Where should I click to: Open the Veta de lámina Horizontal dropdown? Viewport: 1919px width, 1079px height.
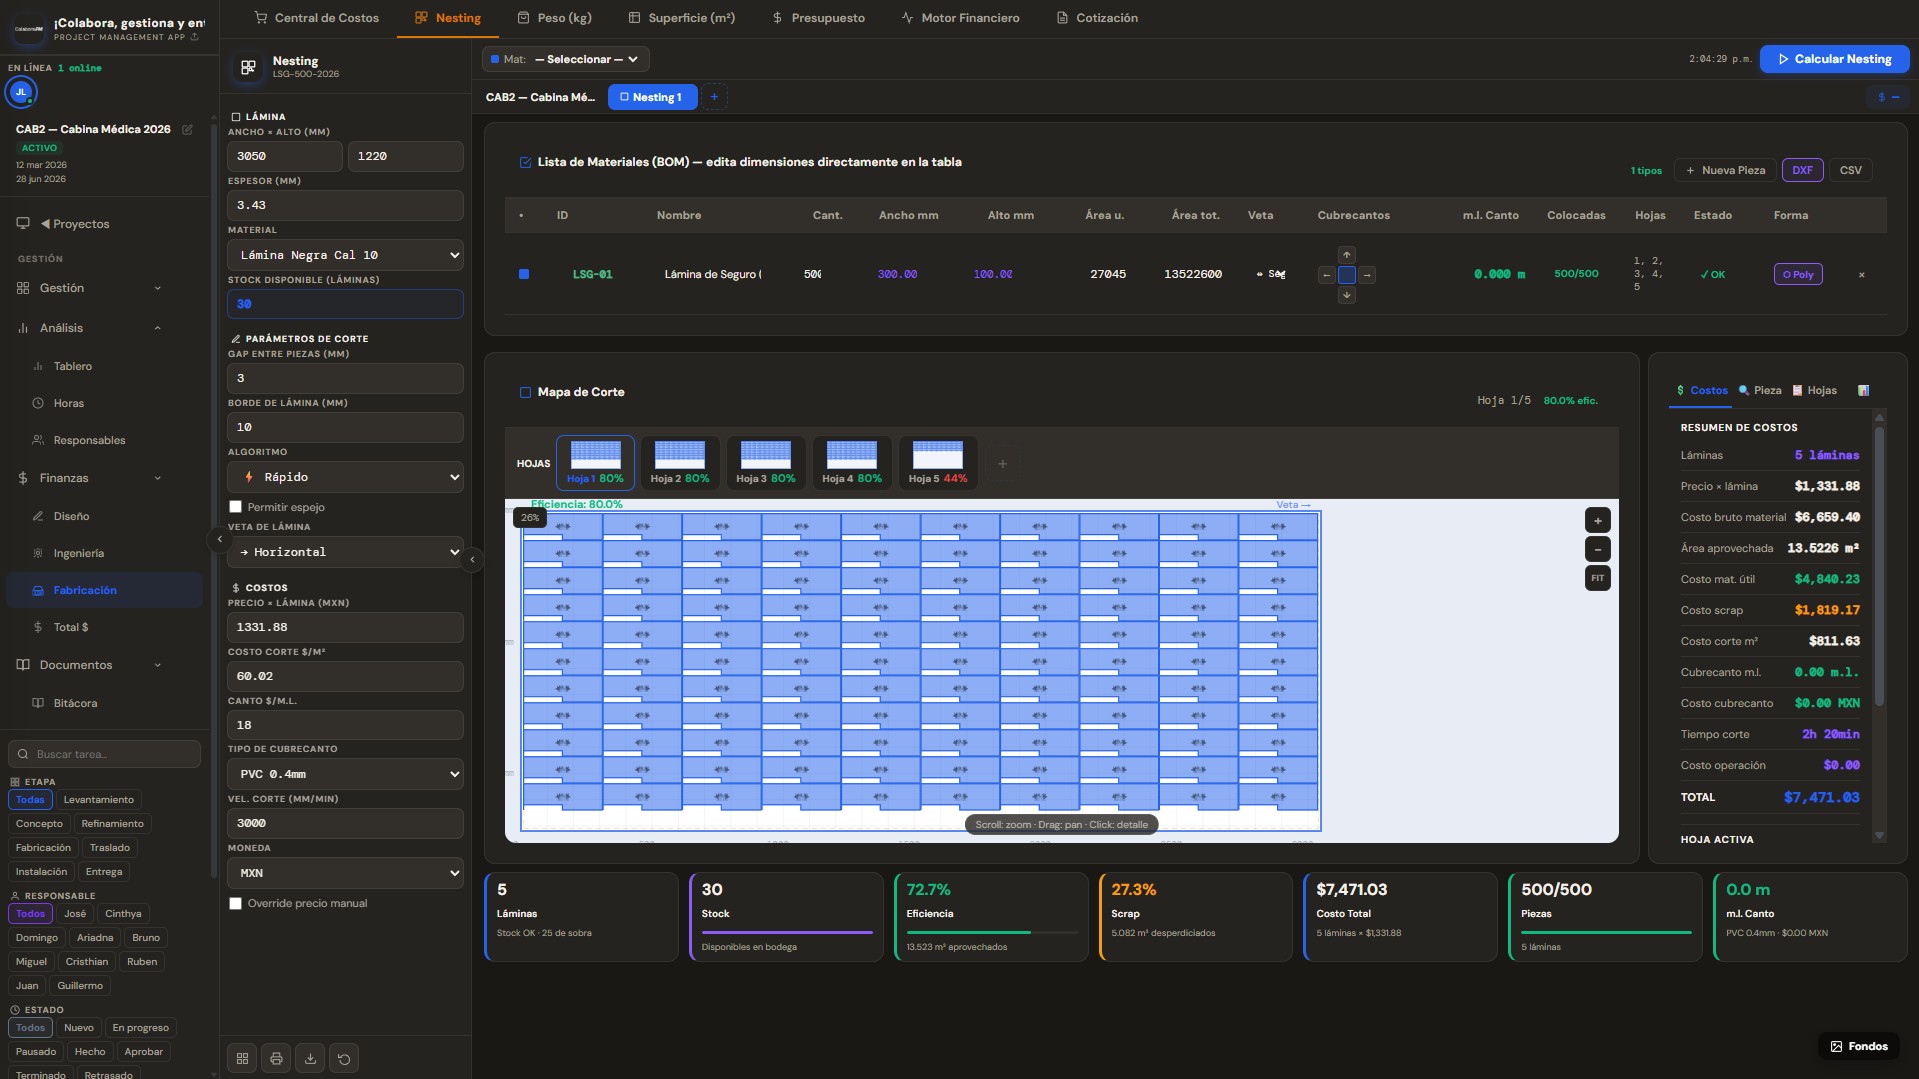pyautogui.click(x=345, y=552)
